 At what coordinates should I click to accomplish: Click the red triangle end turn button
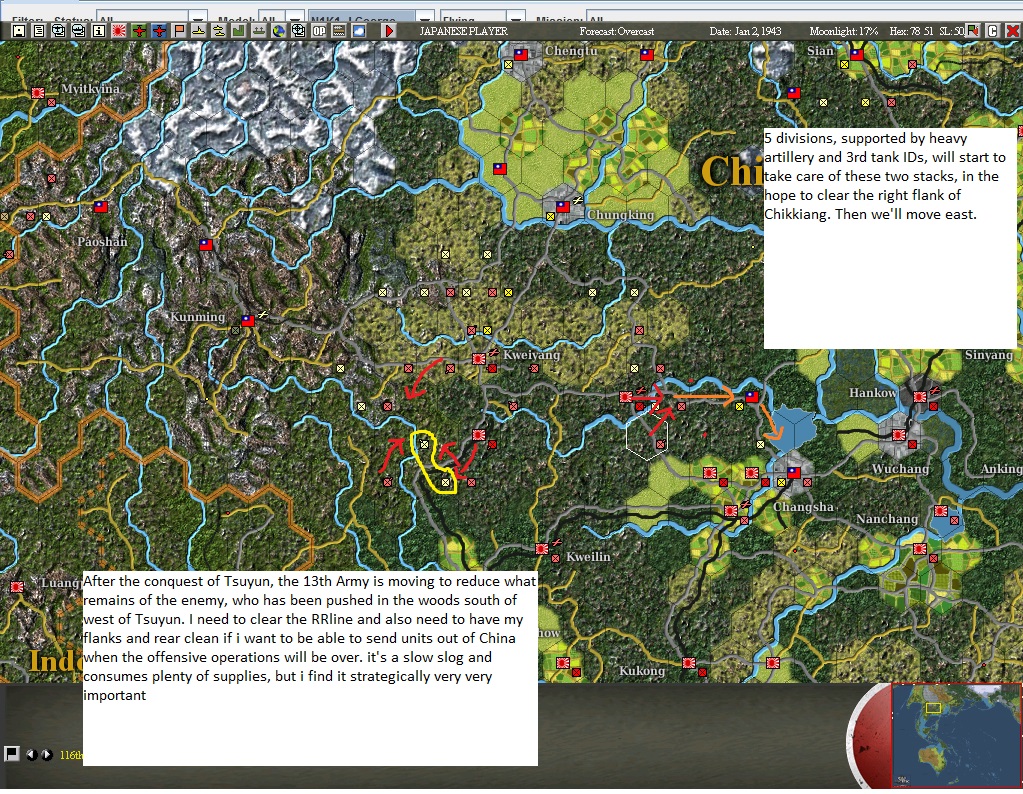click(x=389, y=31)
